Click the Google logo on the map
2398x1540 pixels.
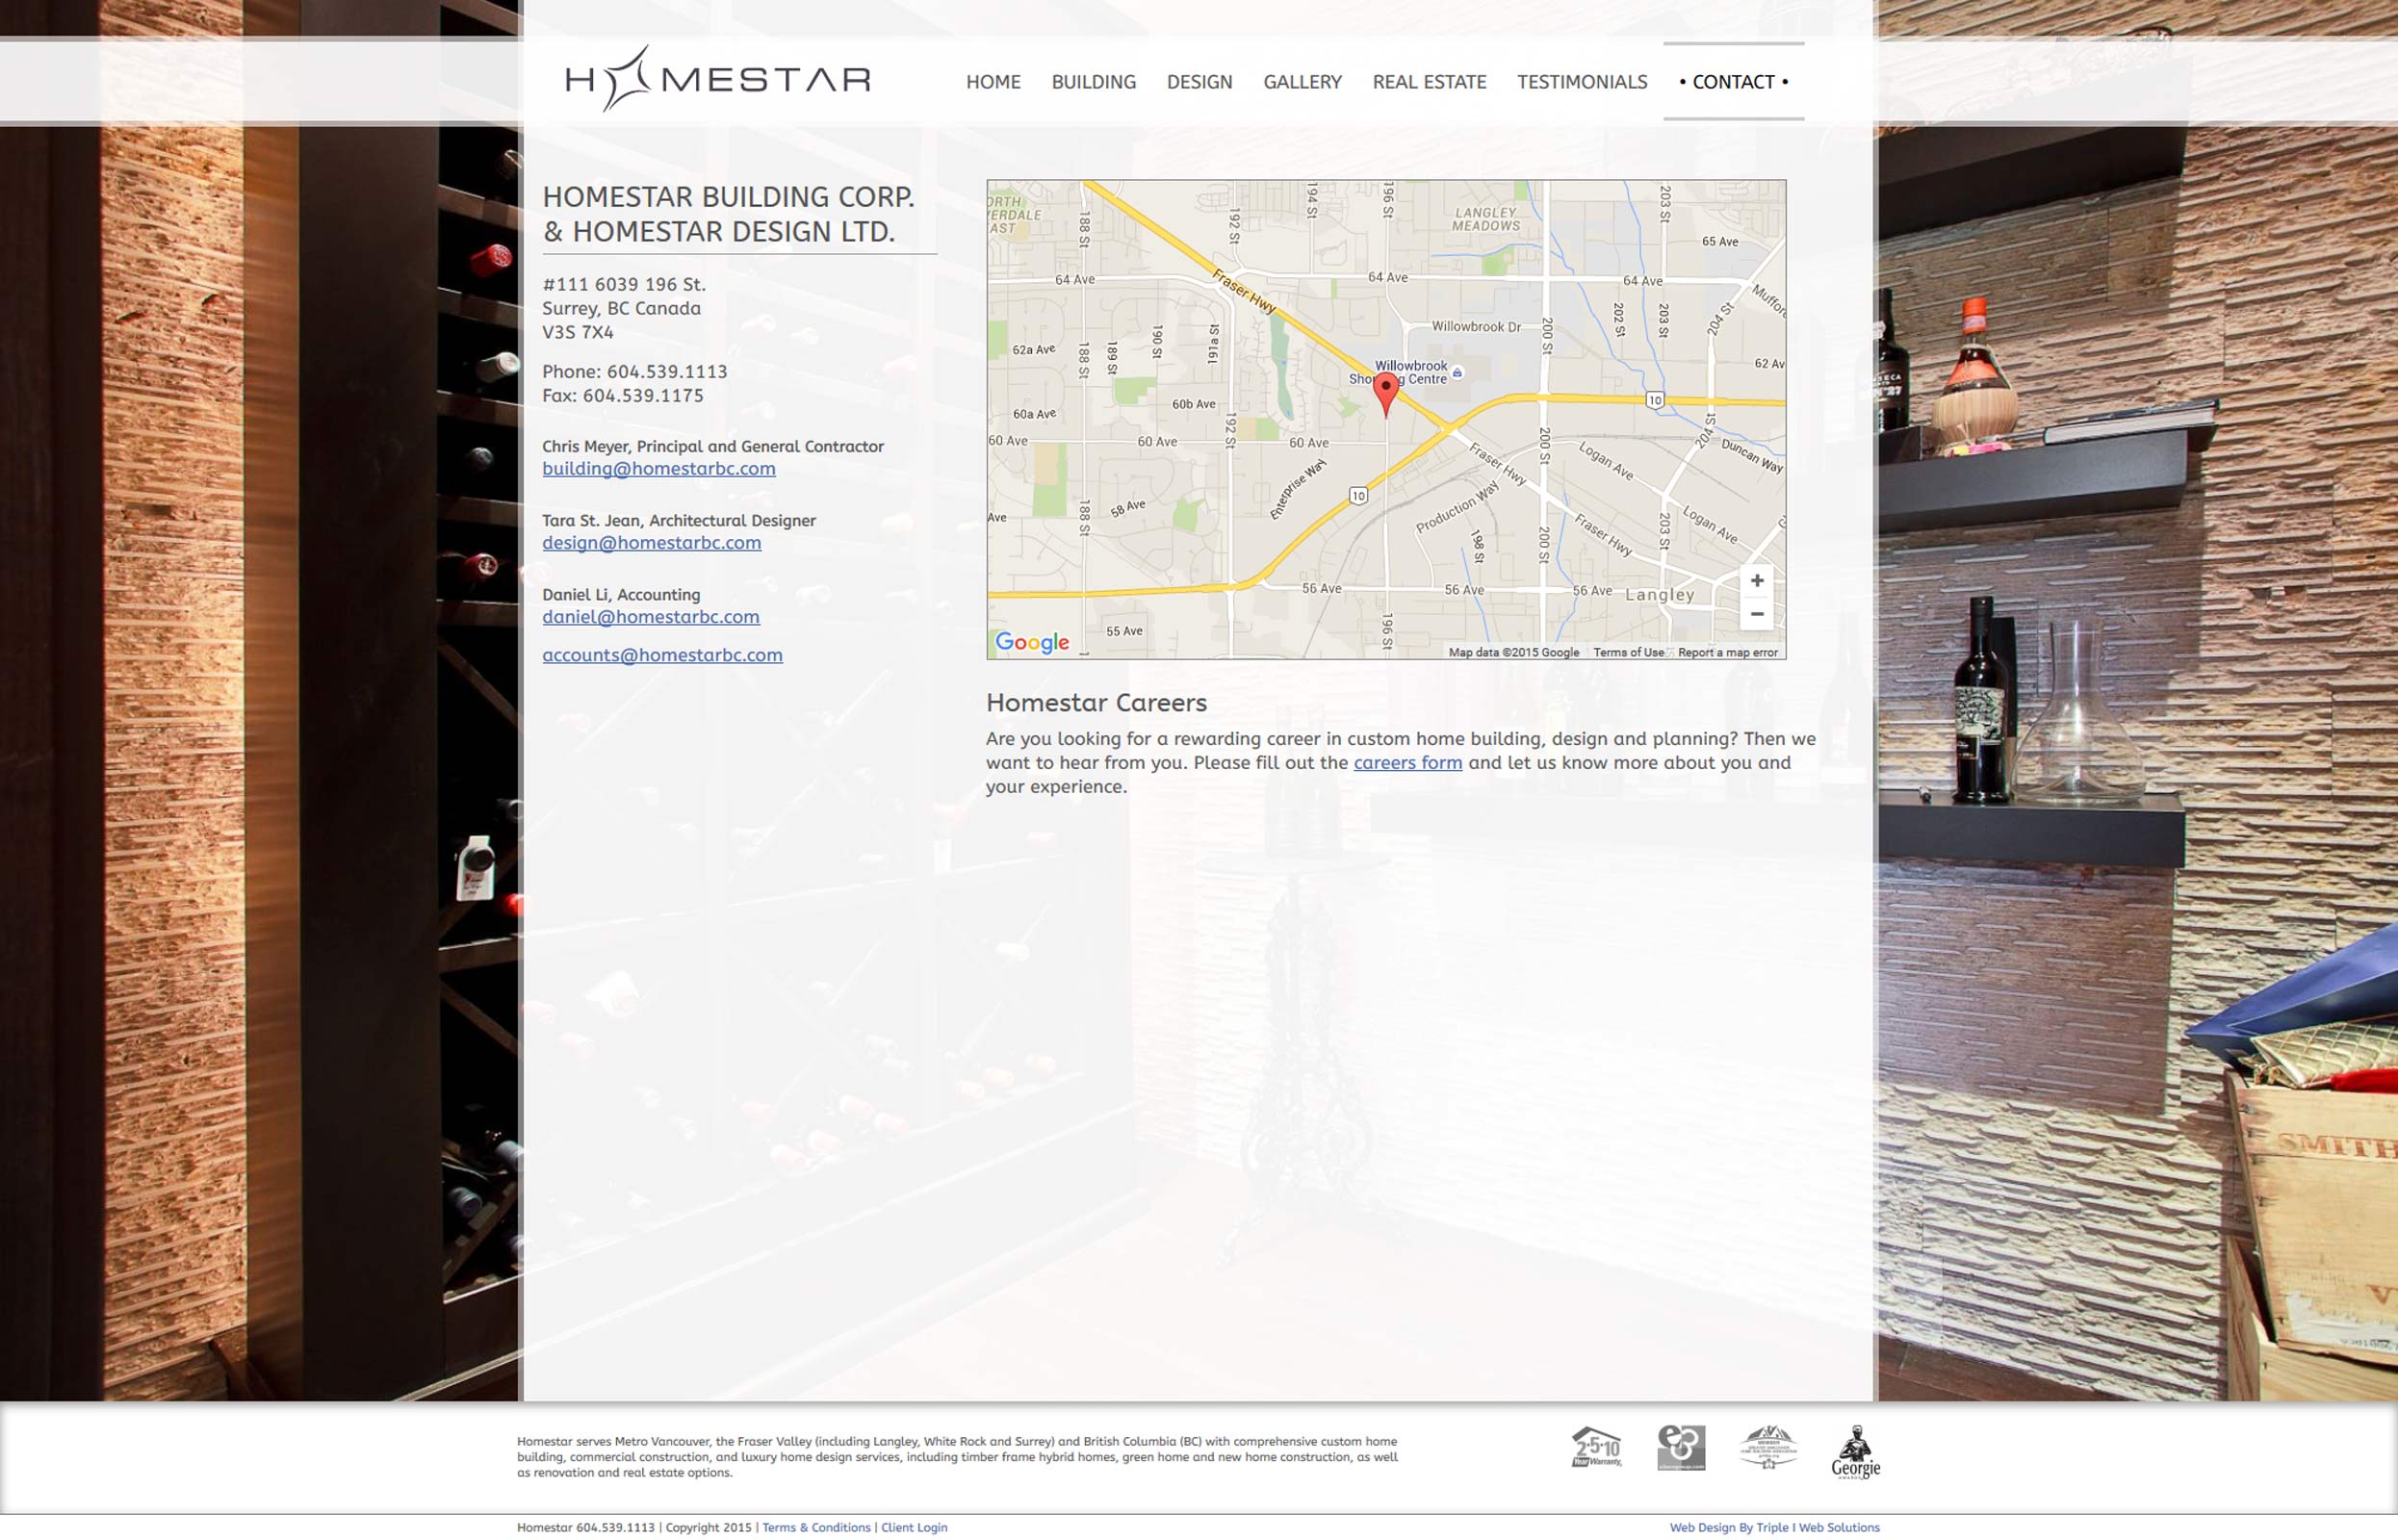pyautogui.click(x=1032, y=642)
